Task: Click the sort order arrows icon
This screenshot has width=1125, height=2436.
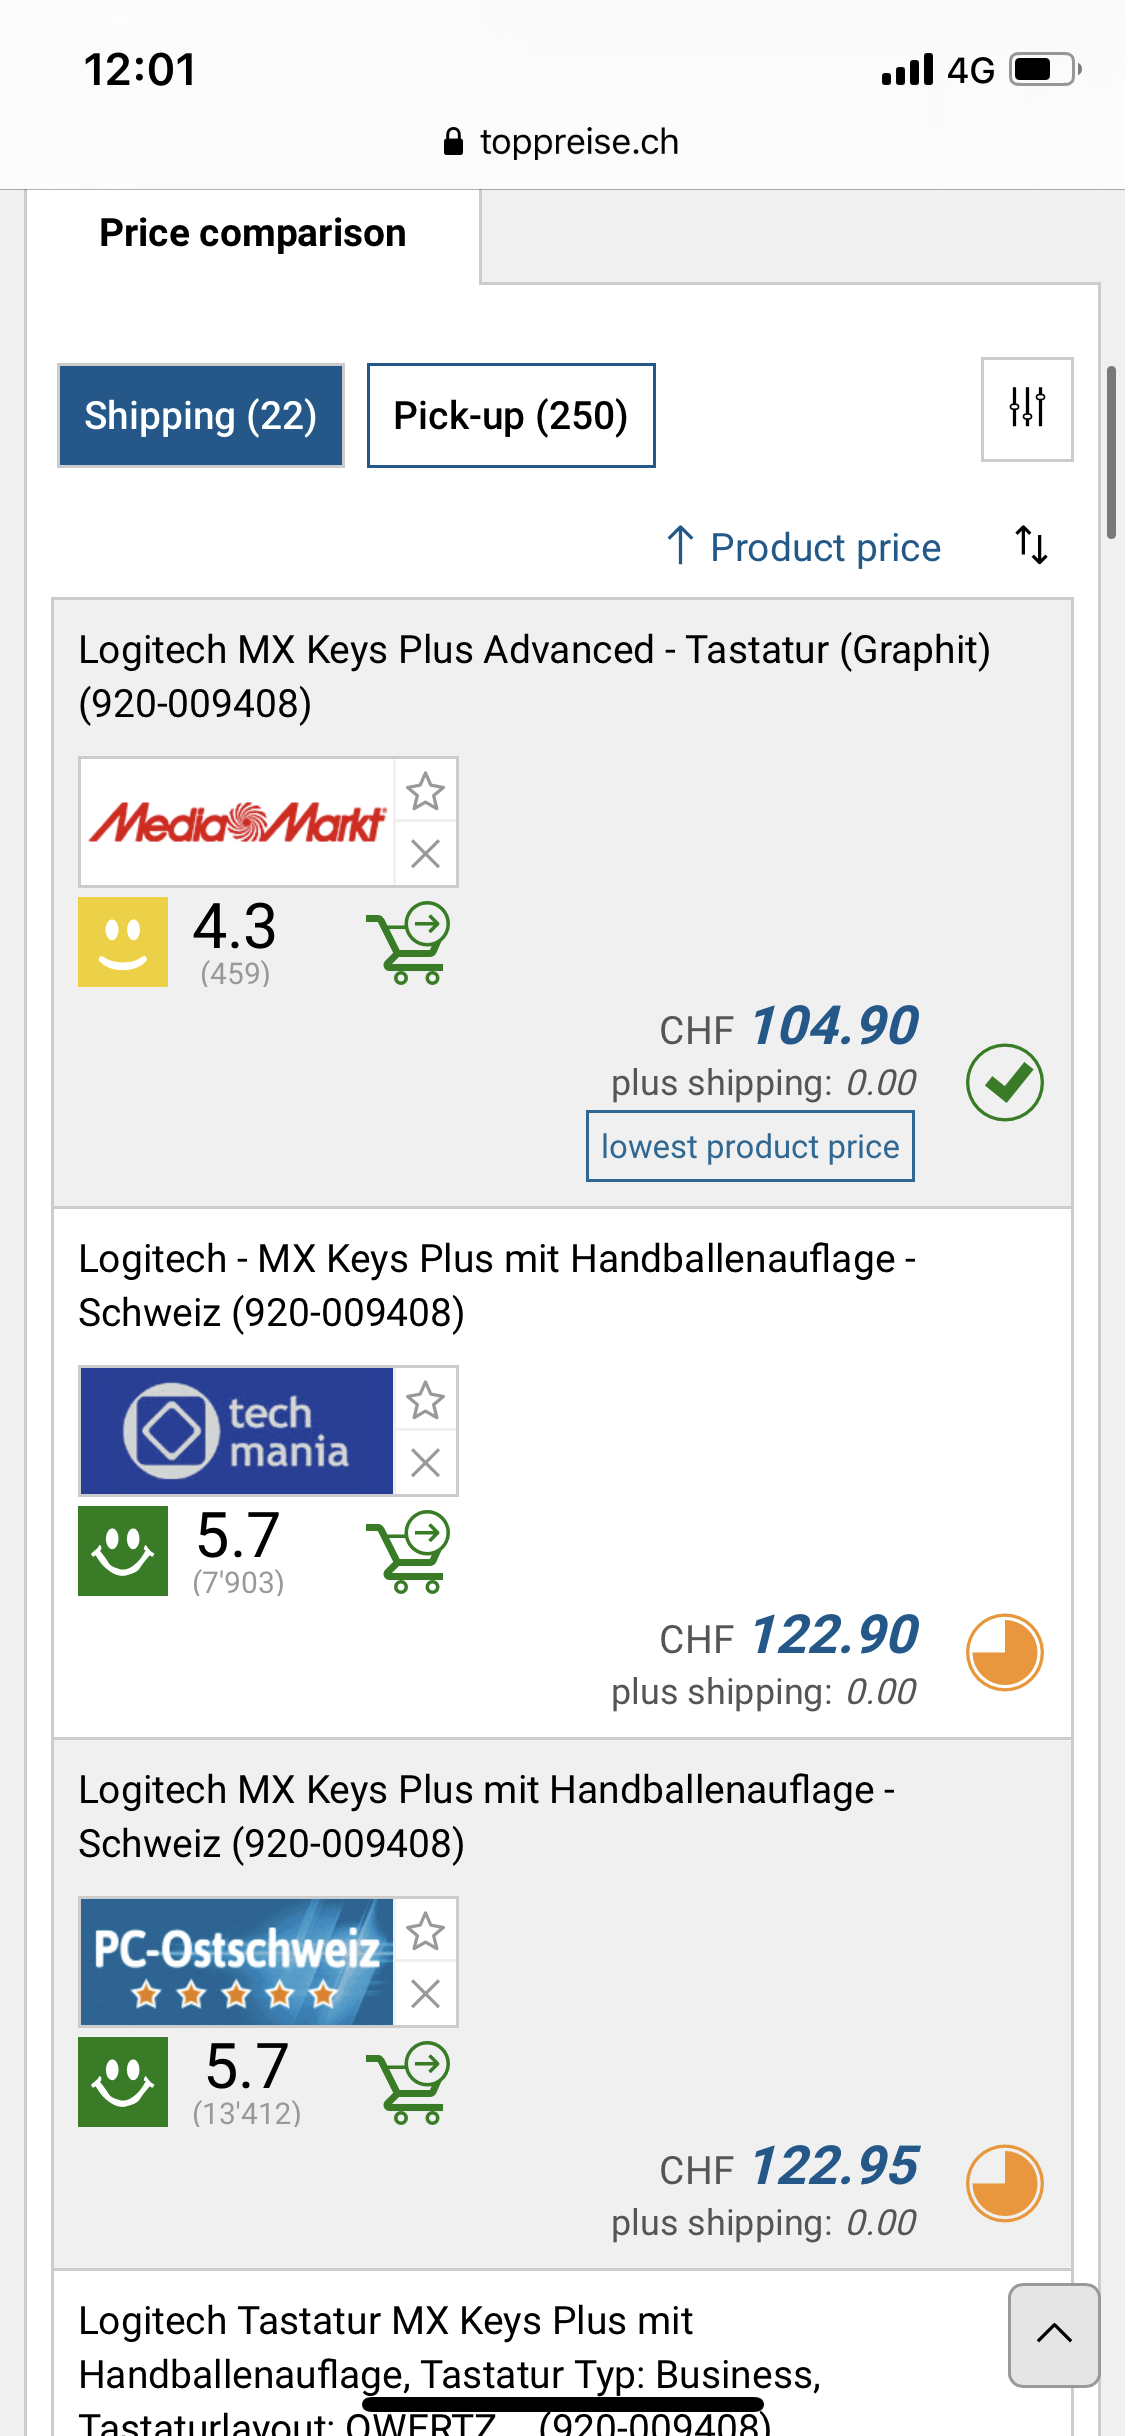Action: click(1031, 545)
